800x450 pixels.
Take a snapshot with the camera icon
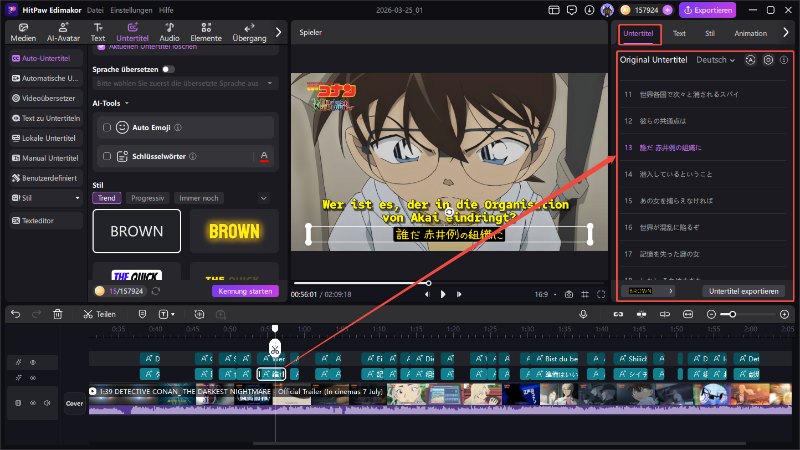569,295
